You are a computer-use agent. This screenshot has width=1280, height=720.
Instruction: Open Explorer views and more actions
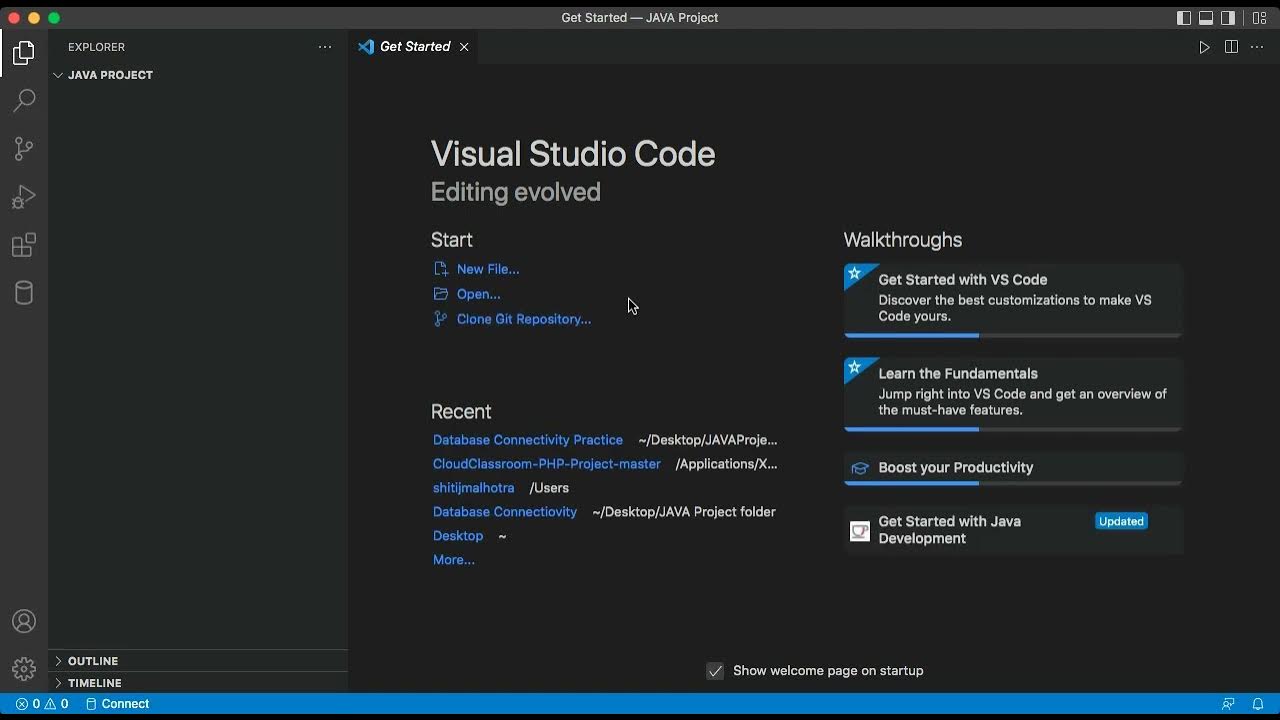tap(325, 47)
